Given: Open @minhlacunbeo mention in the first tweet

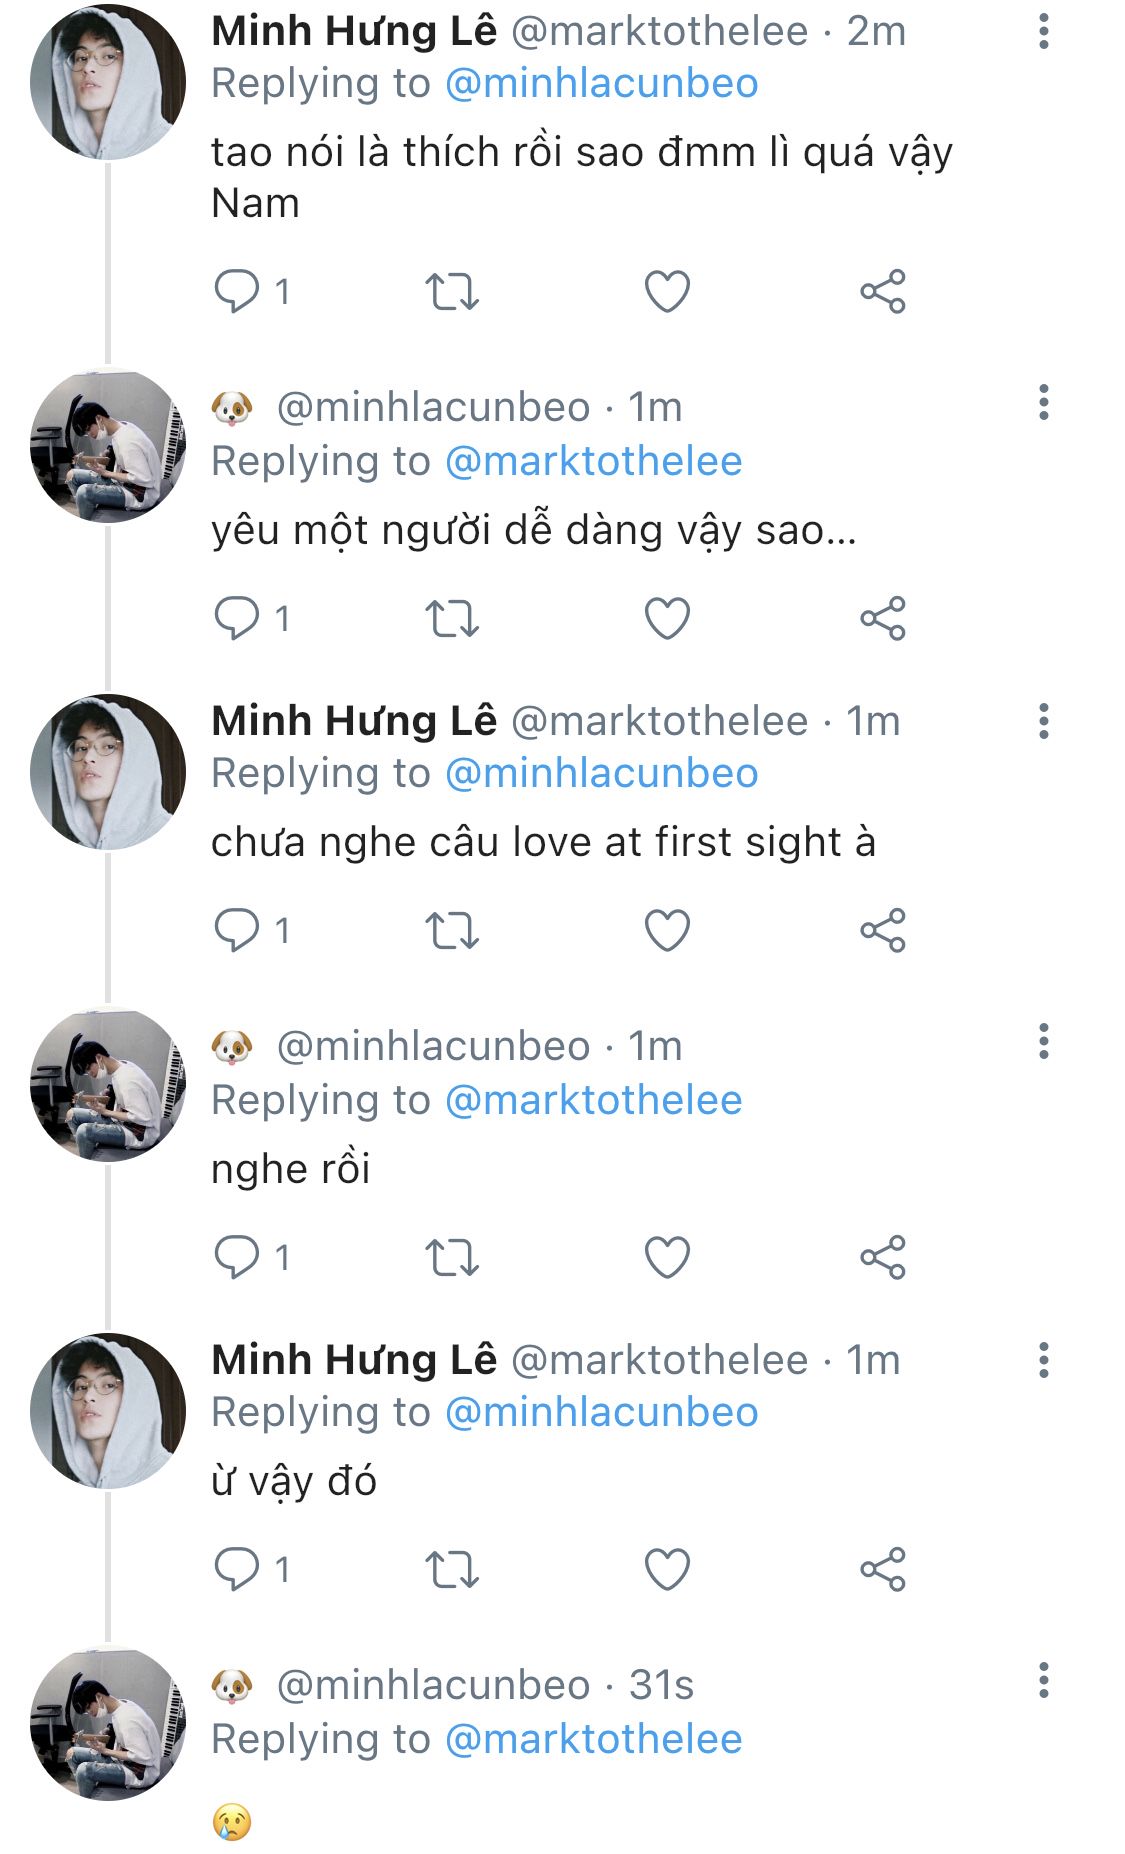Looking at the screenshot, I should (x=601, y=84).
